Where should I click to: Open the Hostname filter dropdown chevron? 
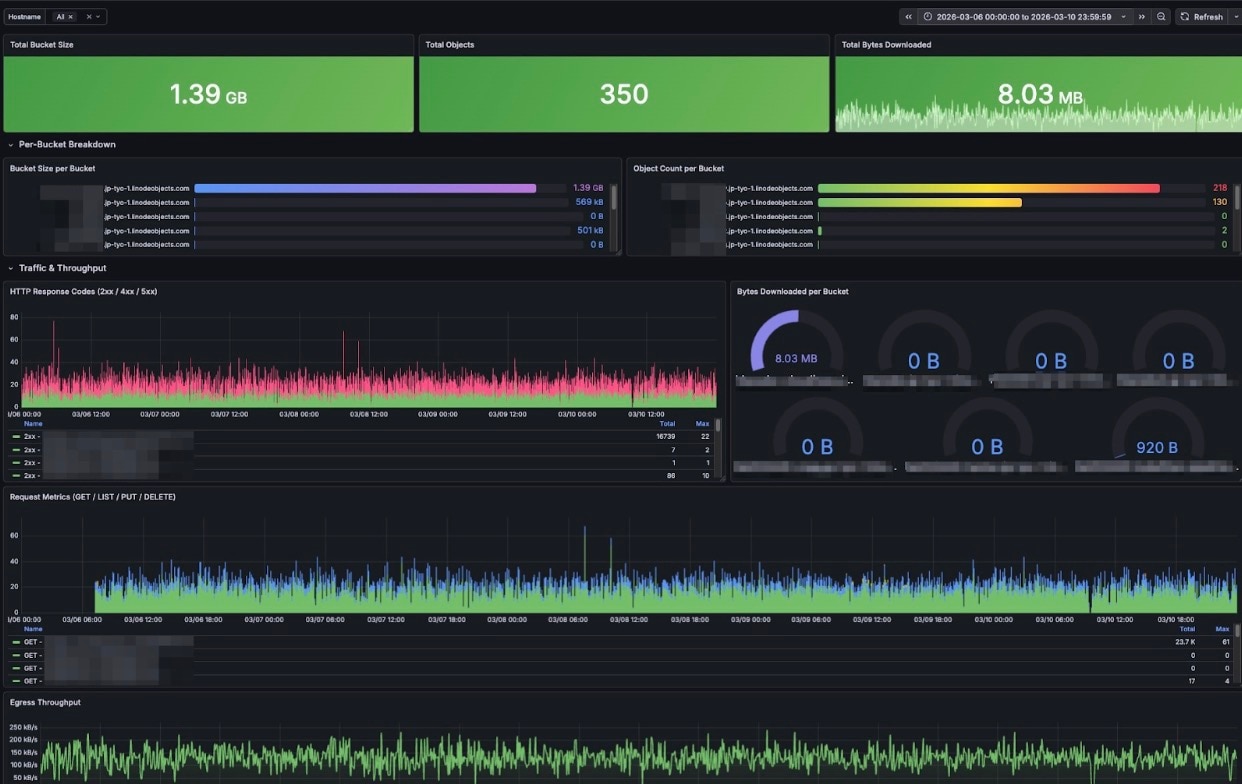tap(98, 16)
